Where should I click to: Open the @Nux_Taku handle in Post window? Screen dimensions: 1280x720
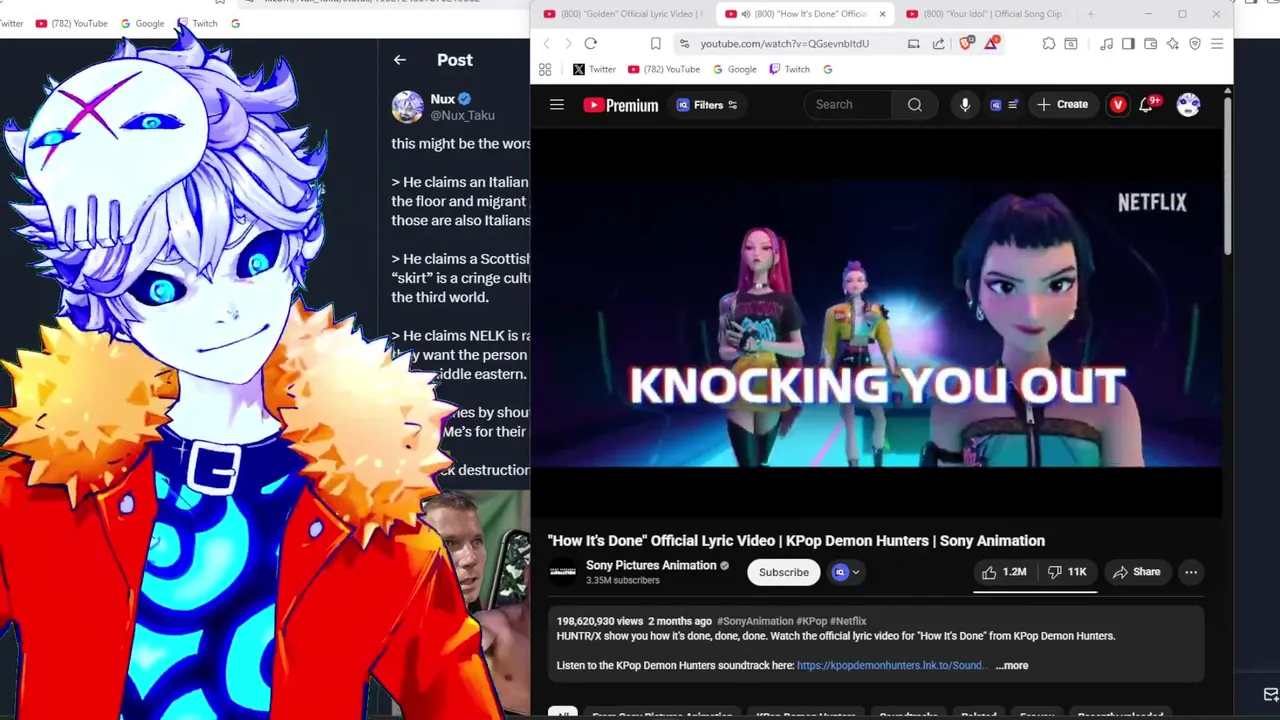coord(462,115)
